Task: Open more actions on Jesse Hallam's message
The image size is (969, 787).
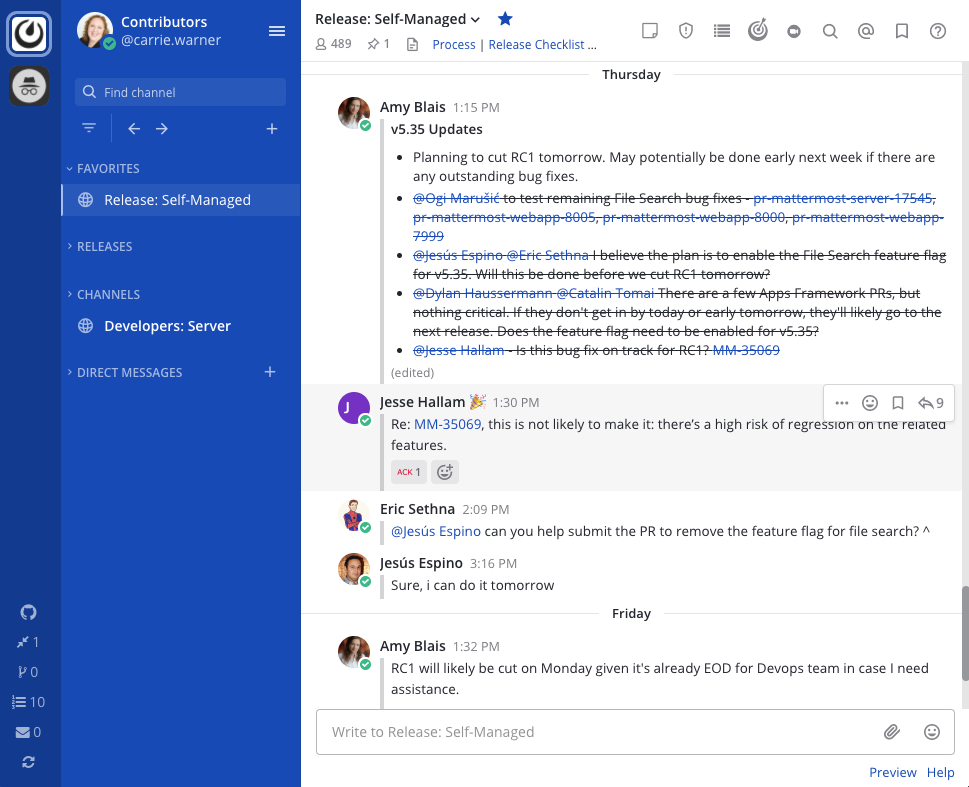Action: point(841,402)
